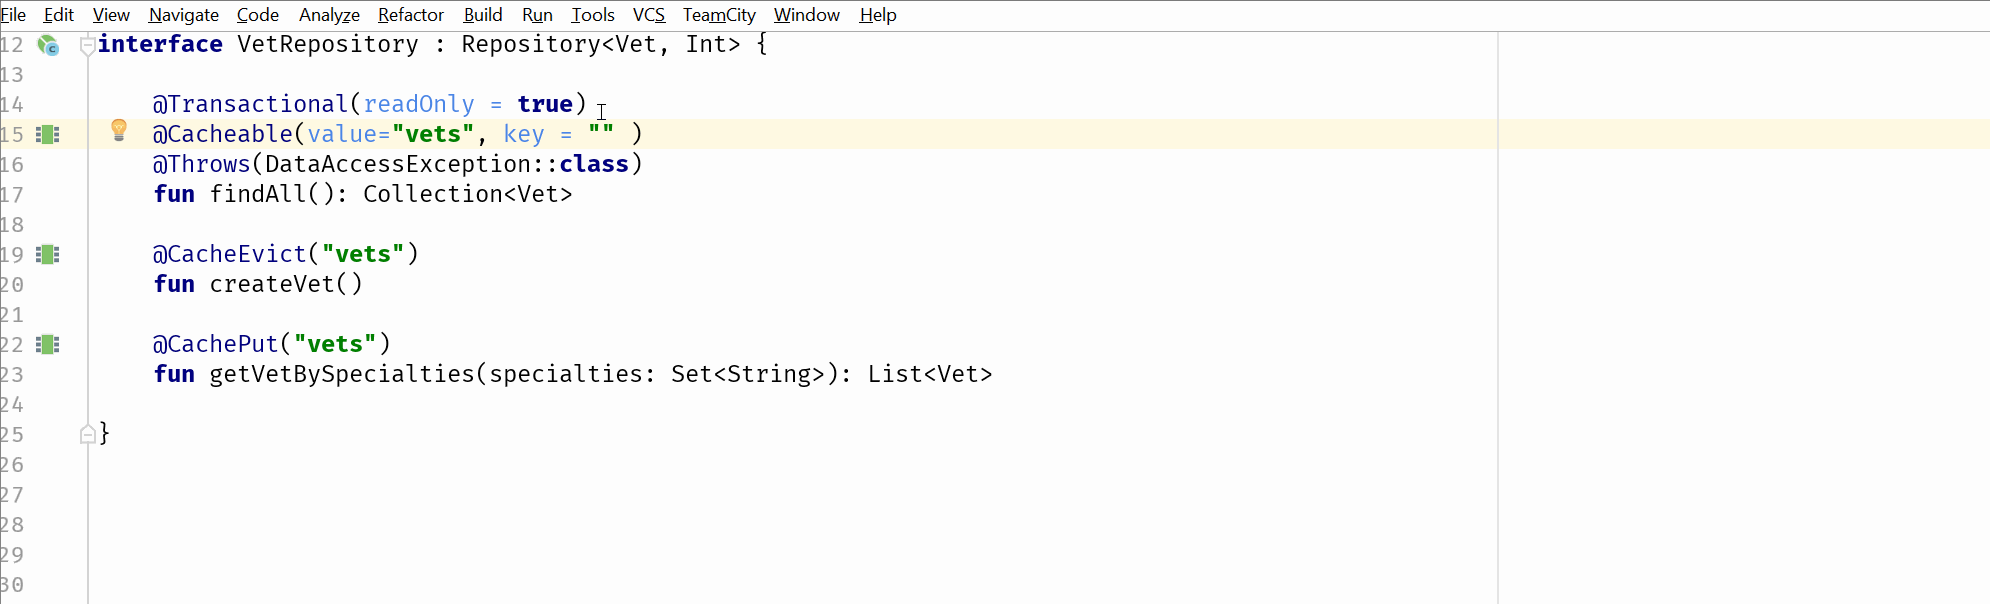Click the getVetBySpecialties function name
This screenshot has width=1990, height=604.
click(x=342, y=374)
